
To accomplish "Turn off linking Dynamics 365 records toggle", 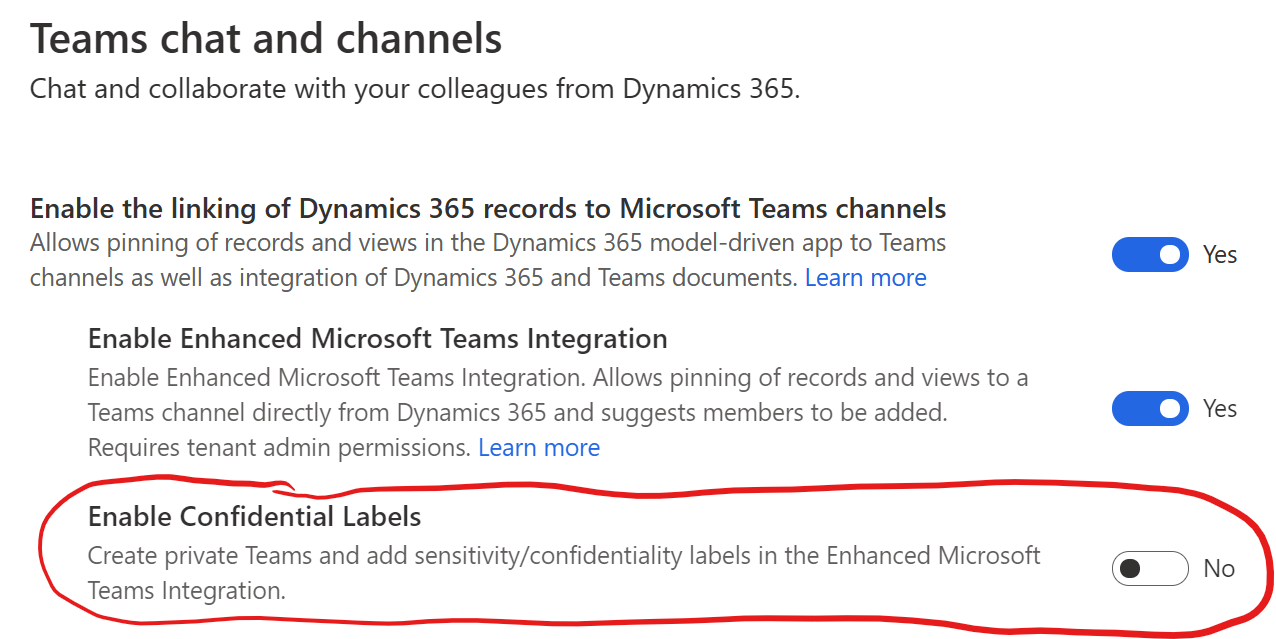I will [1150, 255].
